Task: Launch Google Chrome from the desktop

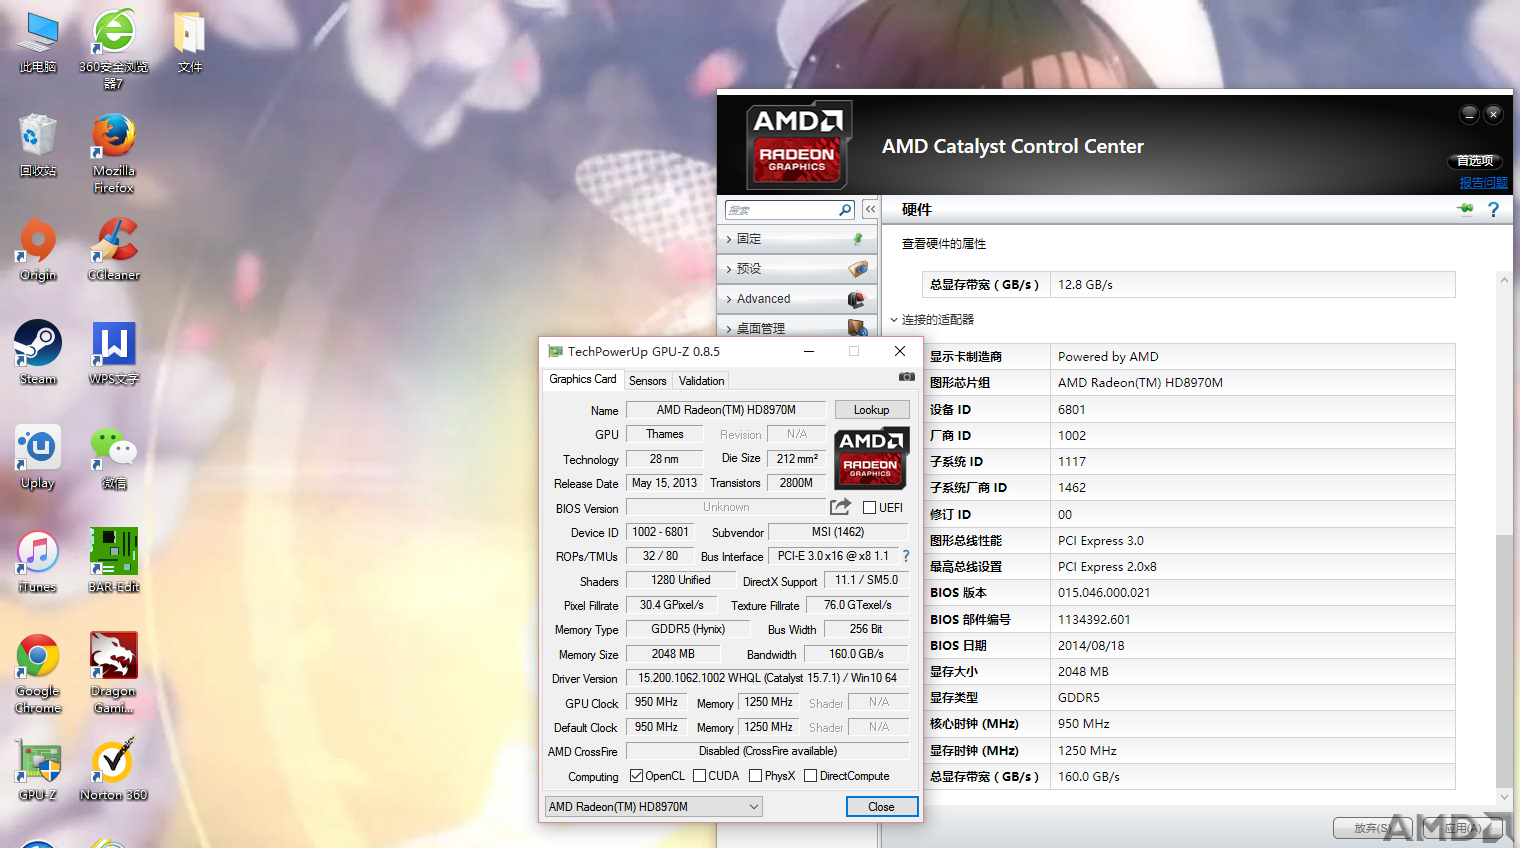Action: click(38, 674)
